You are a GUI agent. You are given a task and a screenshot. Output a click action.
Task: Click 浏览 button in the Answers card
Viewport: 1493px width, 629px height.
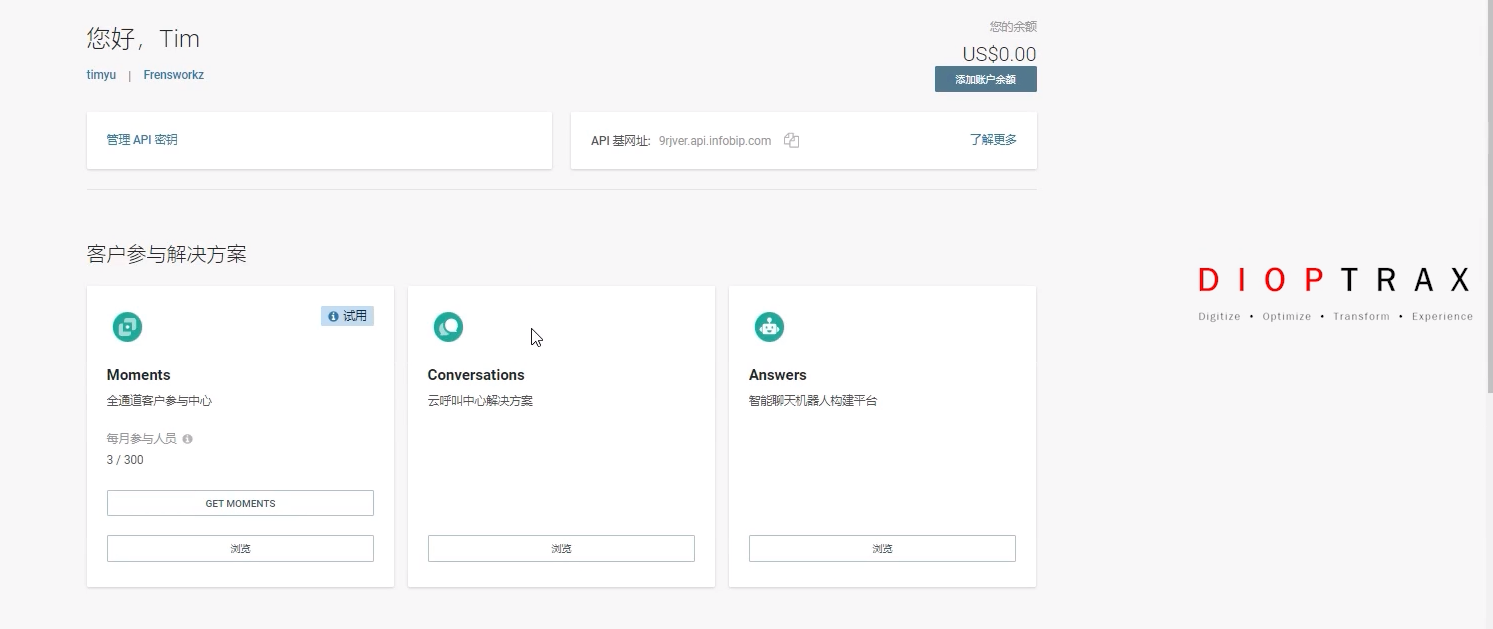click(x=882, y=548)
